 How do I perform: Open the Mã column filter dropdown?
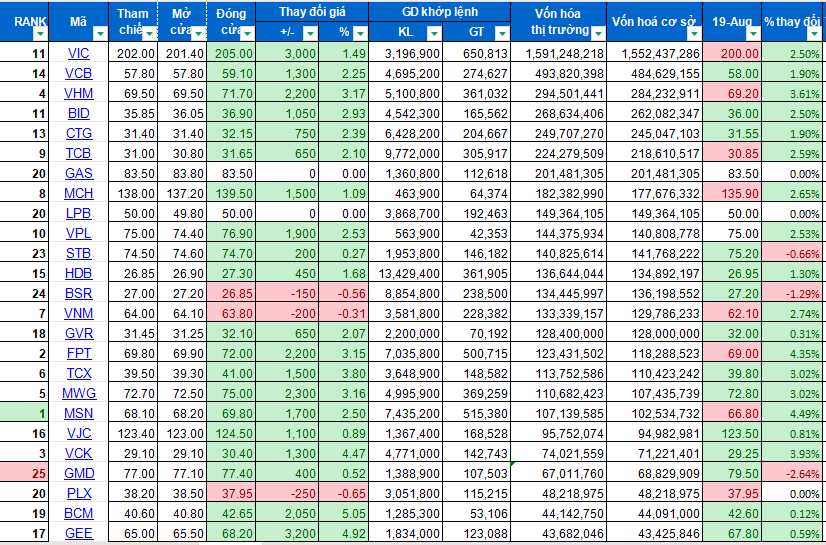(100, 34)
